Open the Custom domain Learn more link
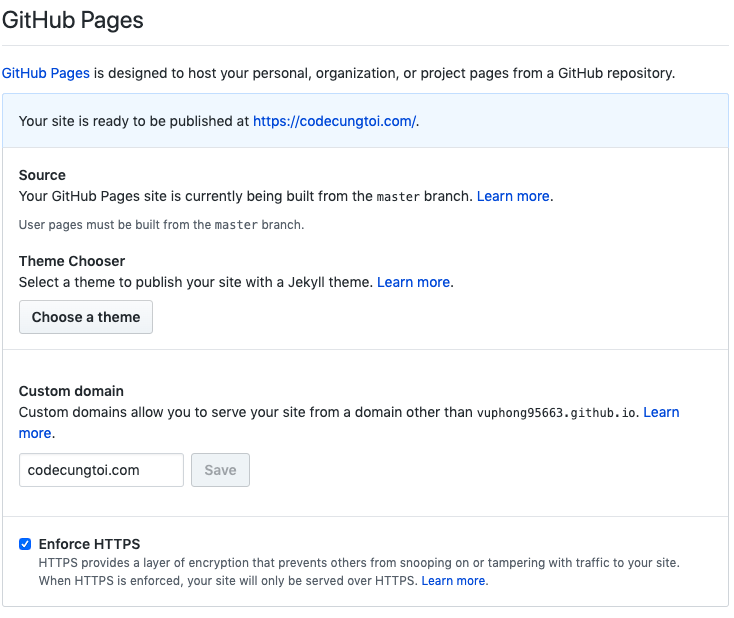Image resolution: width=734 pixels, height=618 pixels. (661, 412)
